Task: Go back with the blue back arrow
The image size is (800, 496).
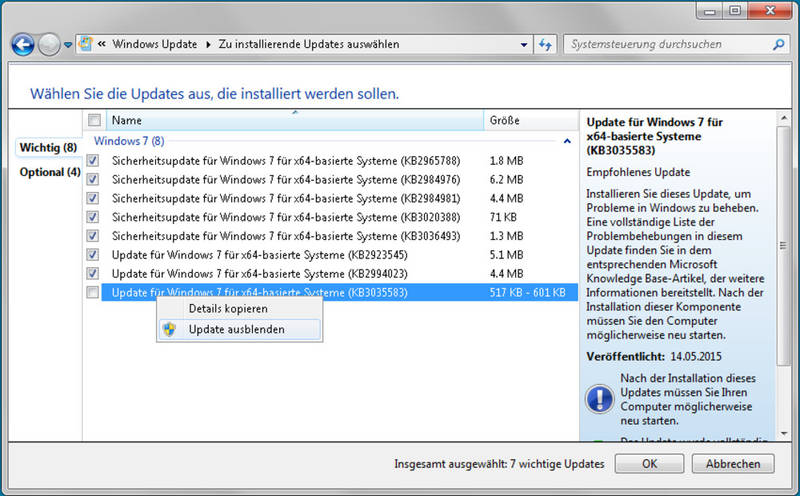Action: coord(23,45)
